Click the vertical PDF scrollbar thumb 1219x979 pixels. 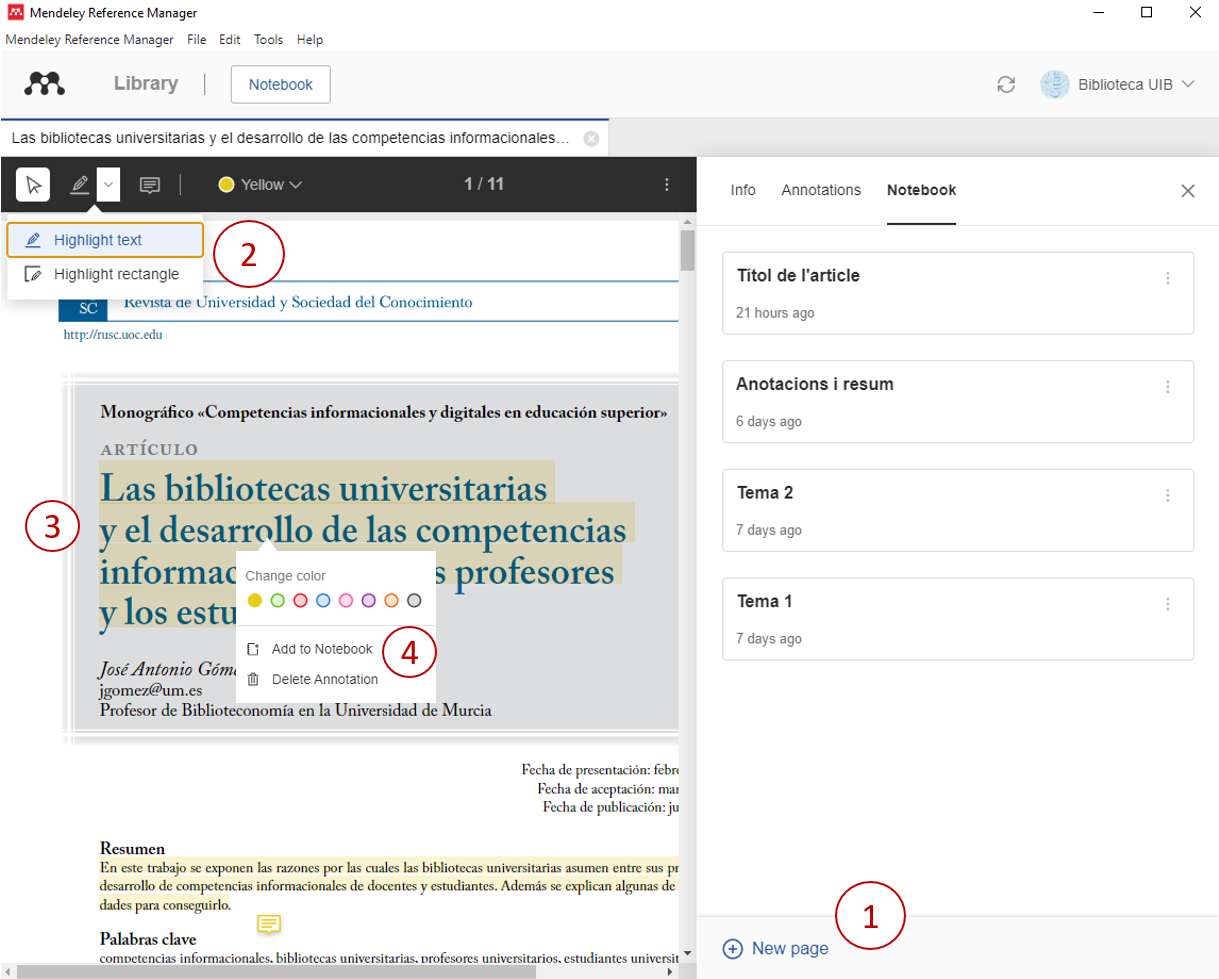coord(687,250)
